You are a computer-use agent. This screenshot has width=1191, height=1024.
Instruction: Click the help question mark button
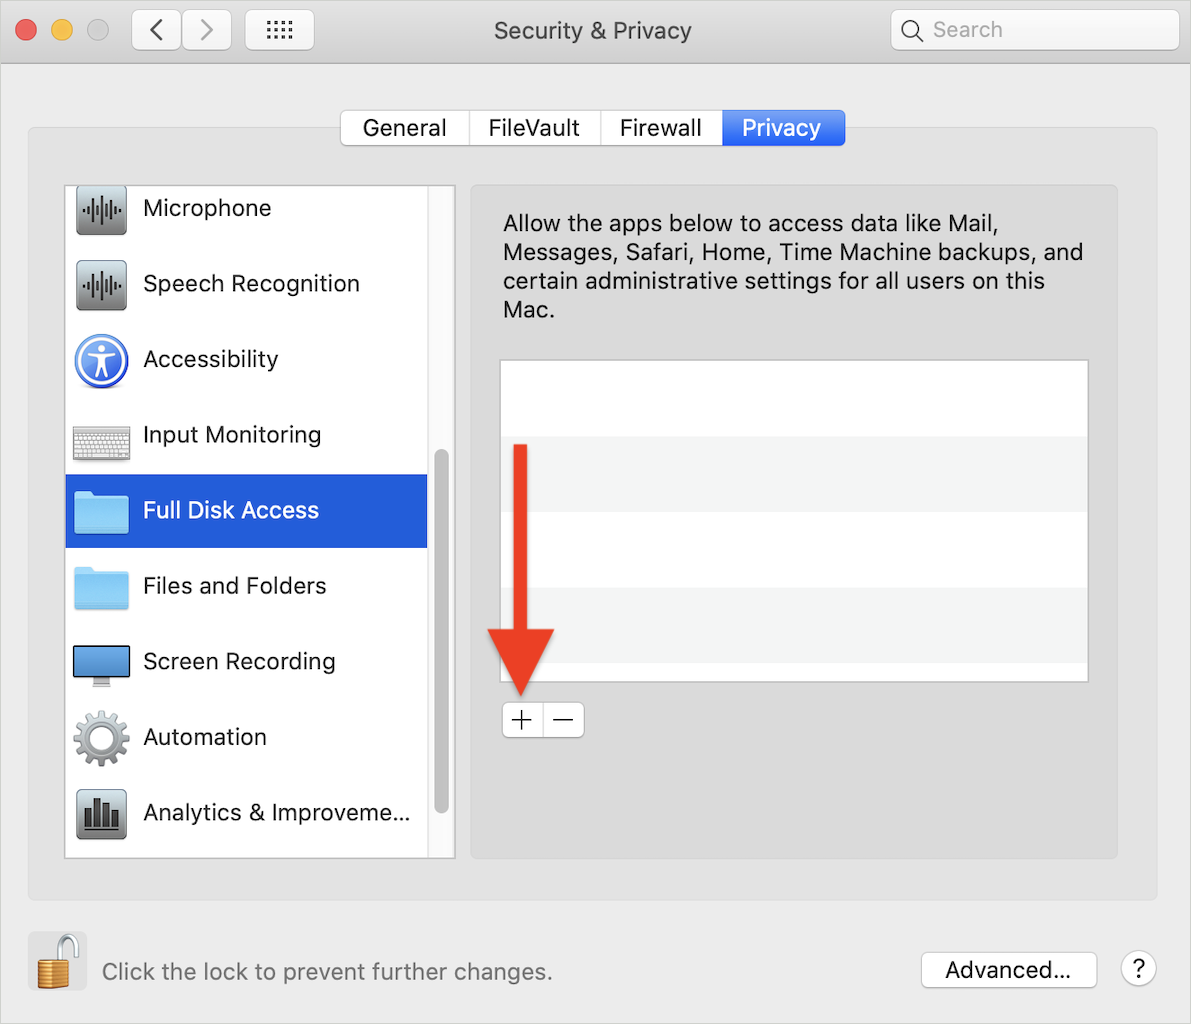coord(1138,969)
